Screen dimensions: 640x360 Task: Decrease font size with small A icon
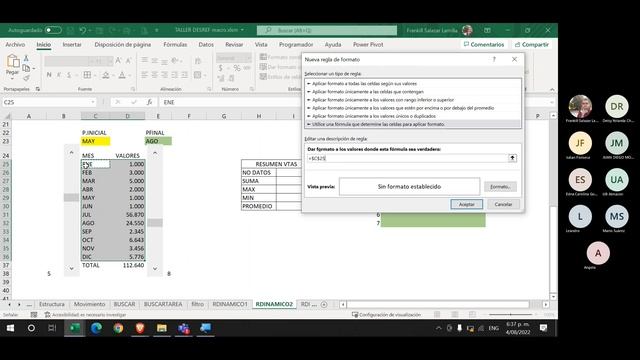(128, 61)
